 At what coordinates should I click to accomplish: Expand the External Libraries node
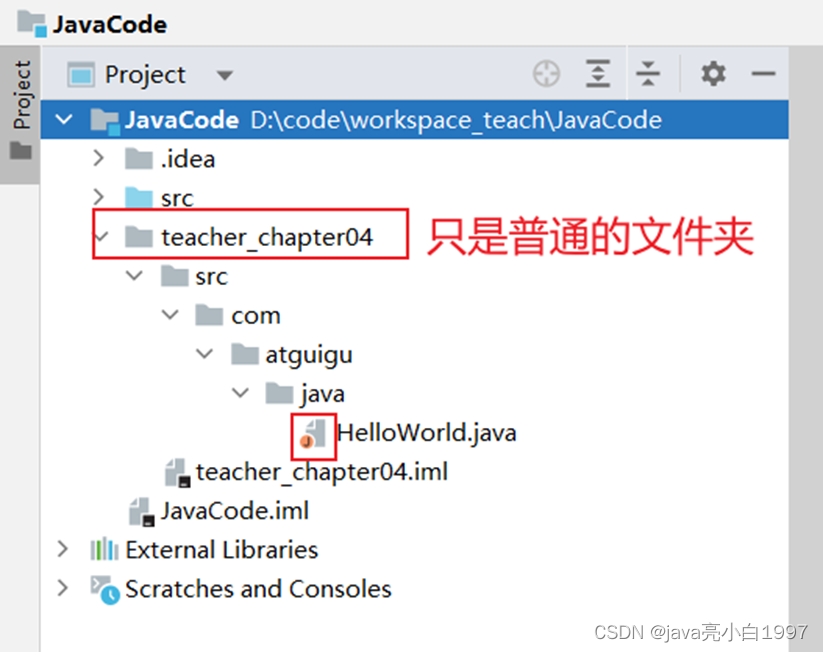coord(63,549)
